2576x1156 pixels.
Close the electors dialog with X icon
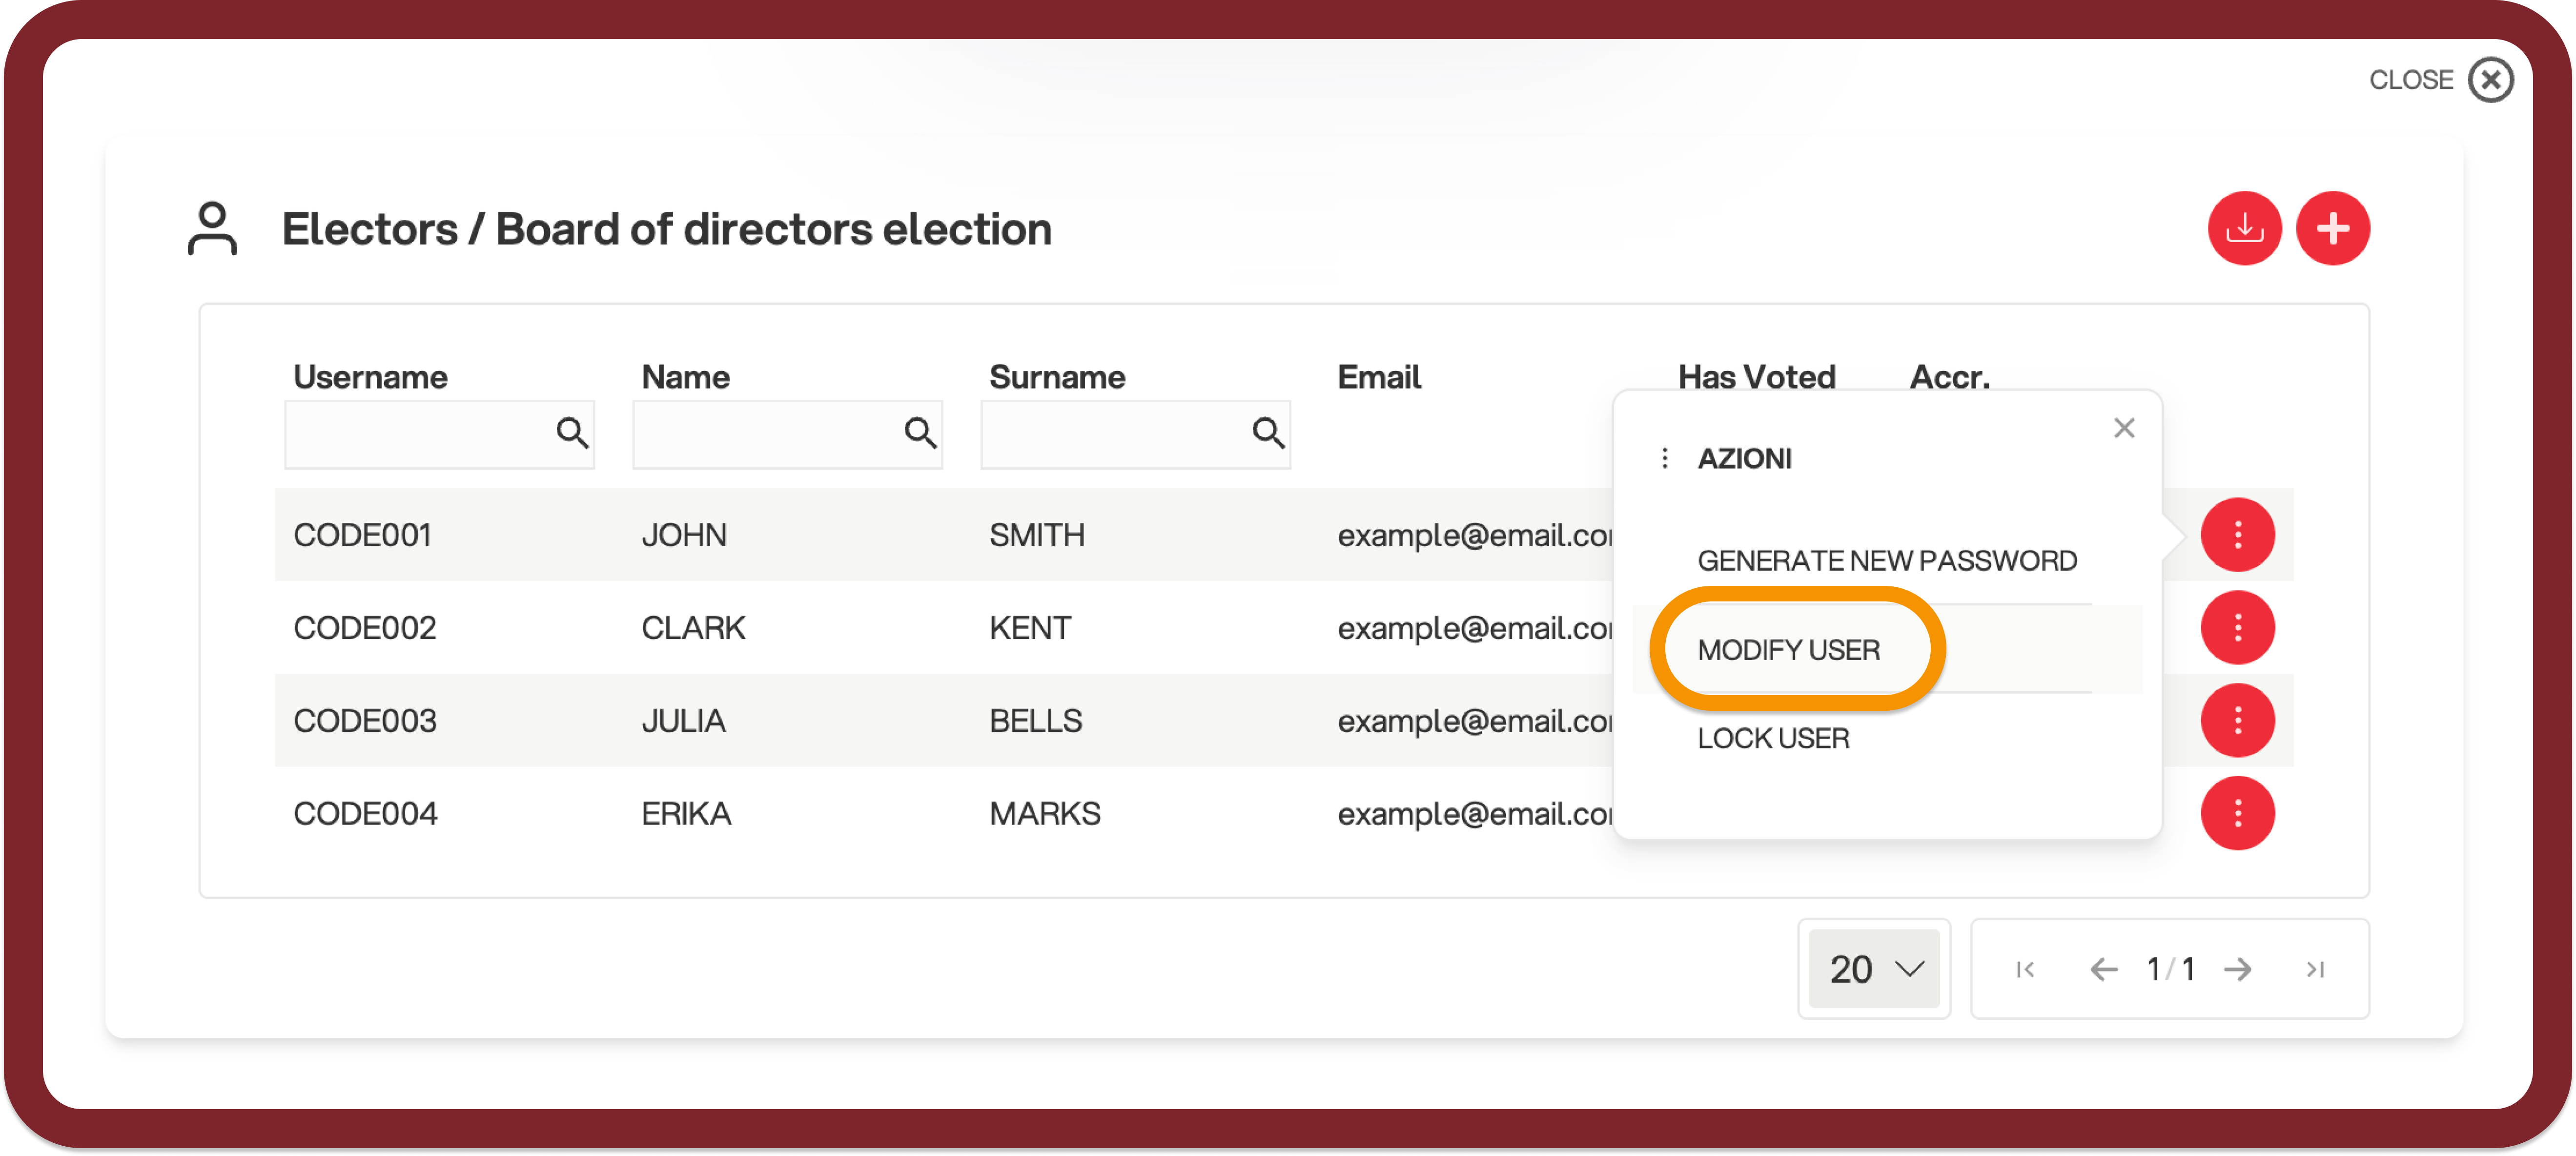click(2490, 80)
